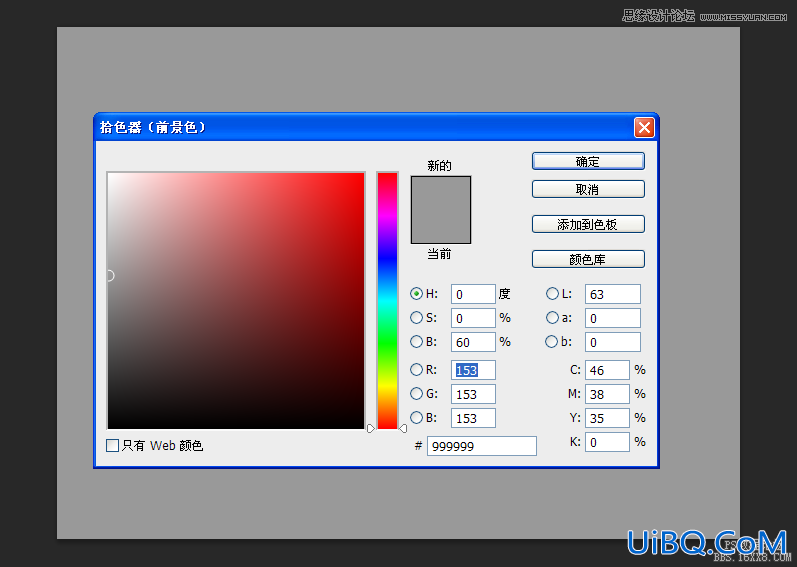Image resolution: width=797 pixels, height=567 pixels.
Task: Select the Lab b radio button
Action: (x=551, y=341)
